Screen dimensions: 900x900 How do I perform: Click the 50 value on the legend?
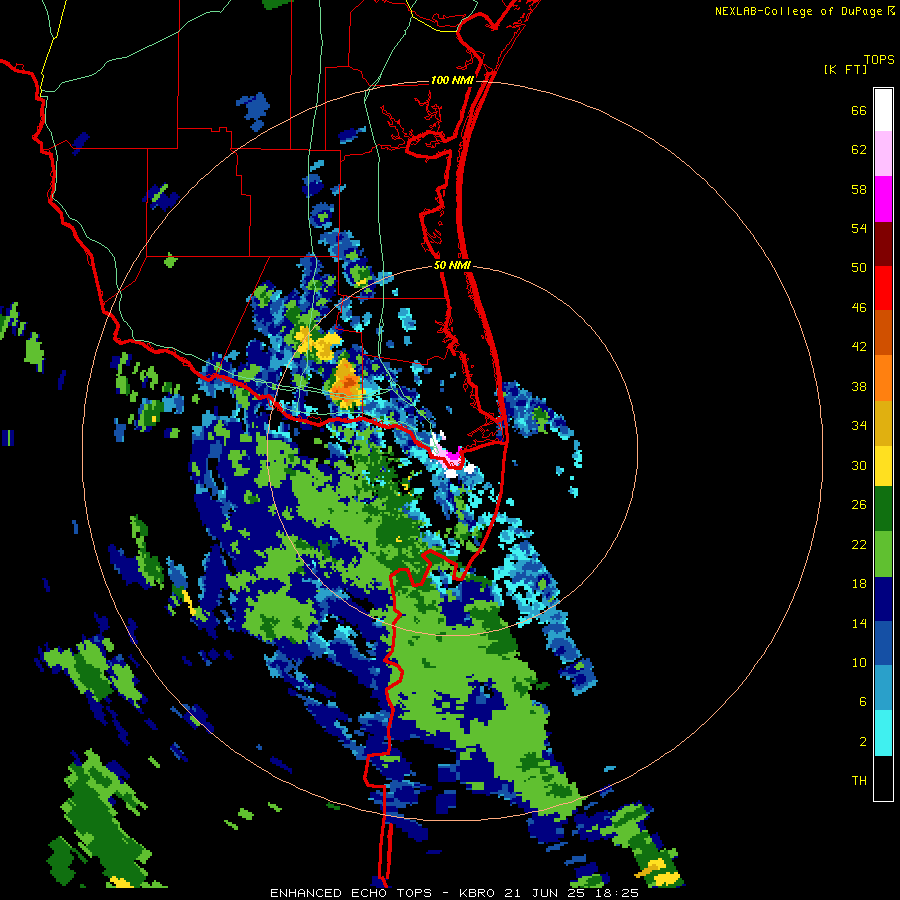(859, 268)
